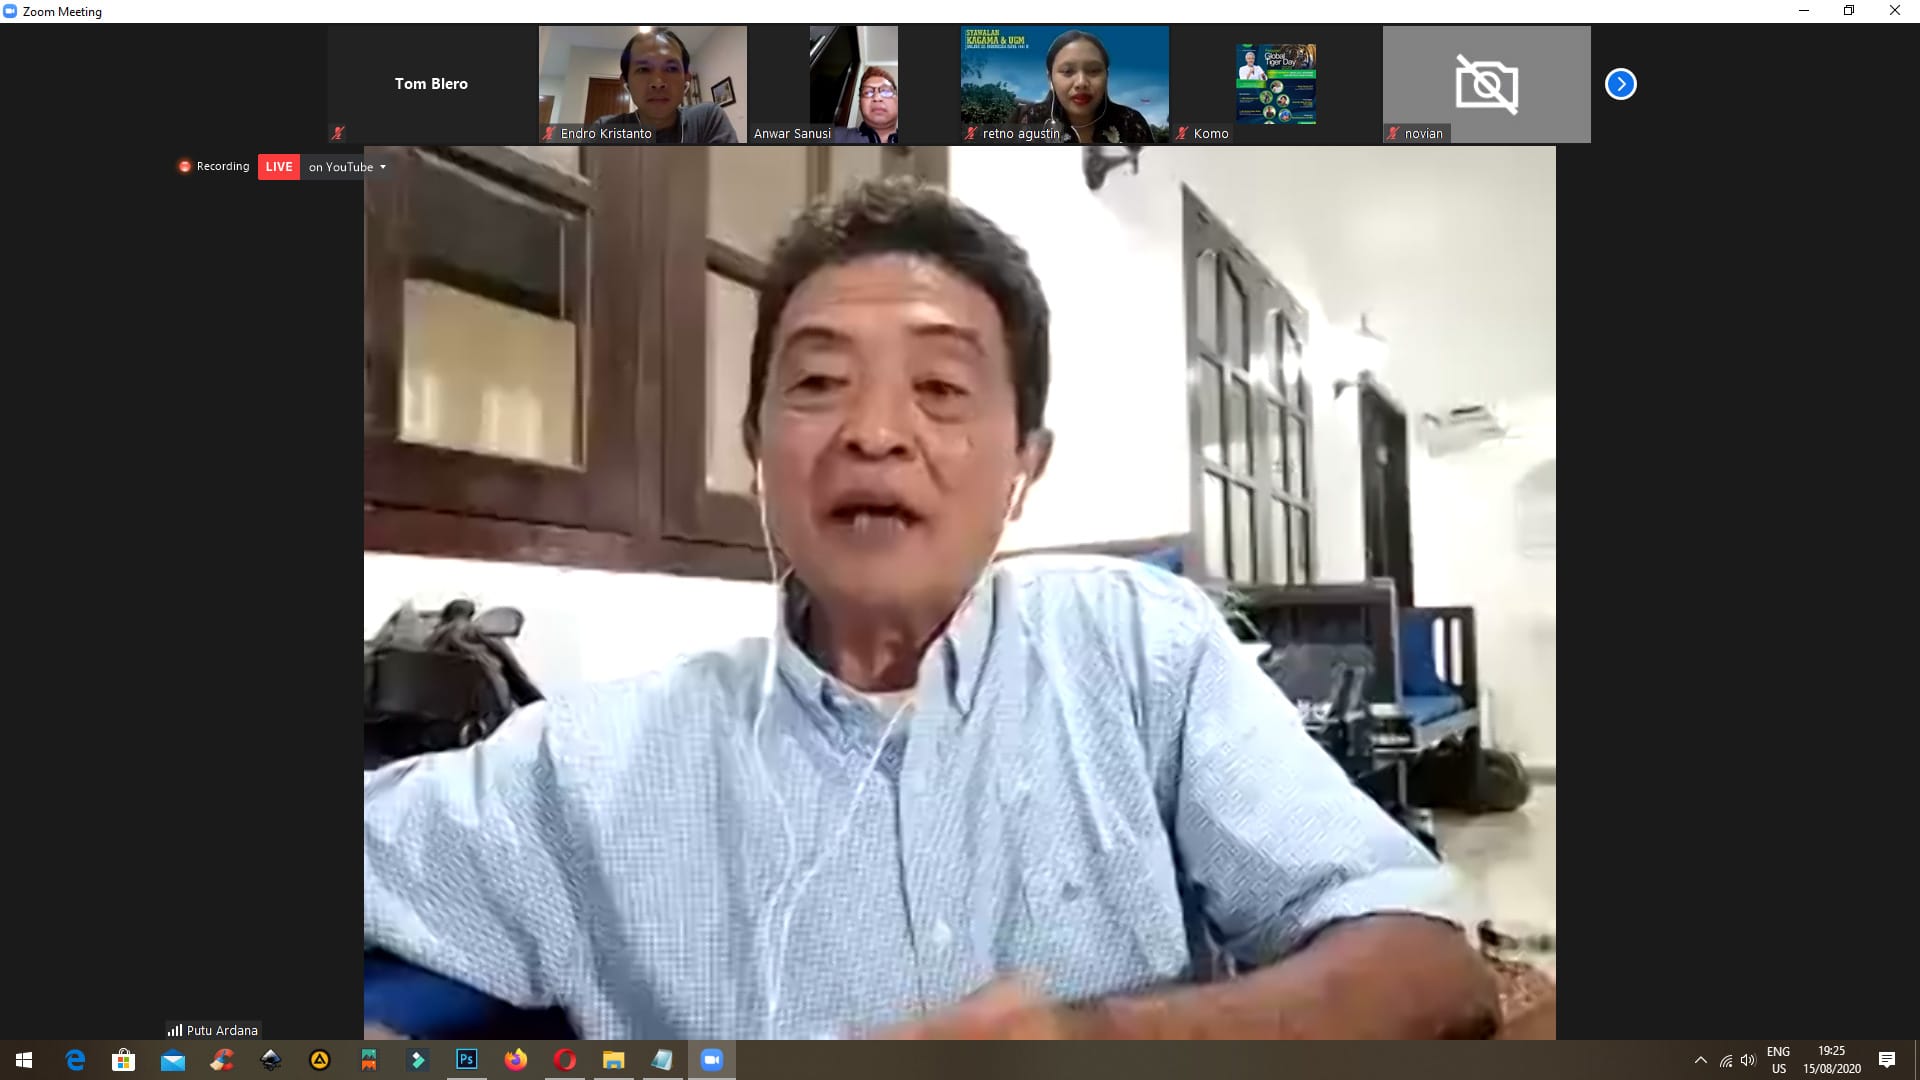Open Zoom from the taskbar
Viewport: 1920px width, 1080px height.
[x=711, y=1060]
